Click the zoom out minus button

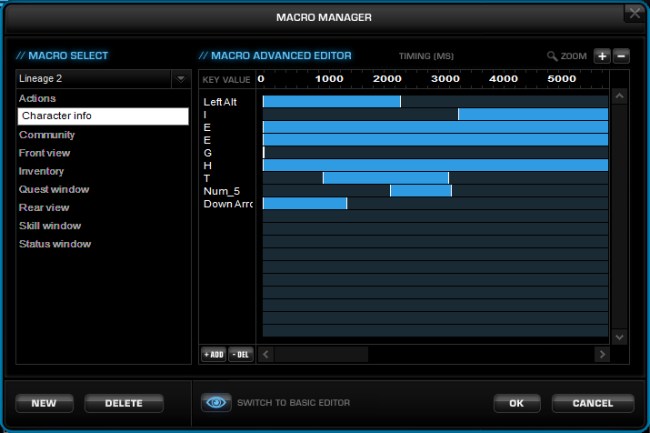coord(621,56)
